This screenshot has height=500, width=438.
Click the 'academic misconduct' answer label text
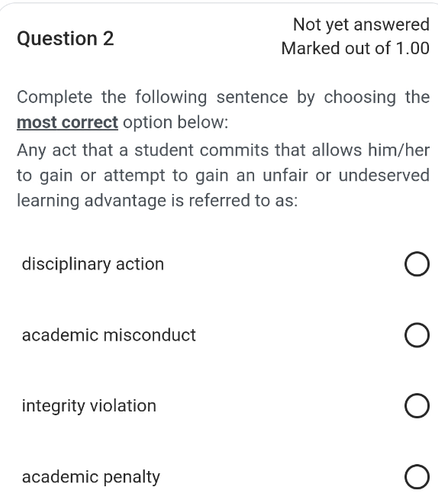click(x=109, y=335)
